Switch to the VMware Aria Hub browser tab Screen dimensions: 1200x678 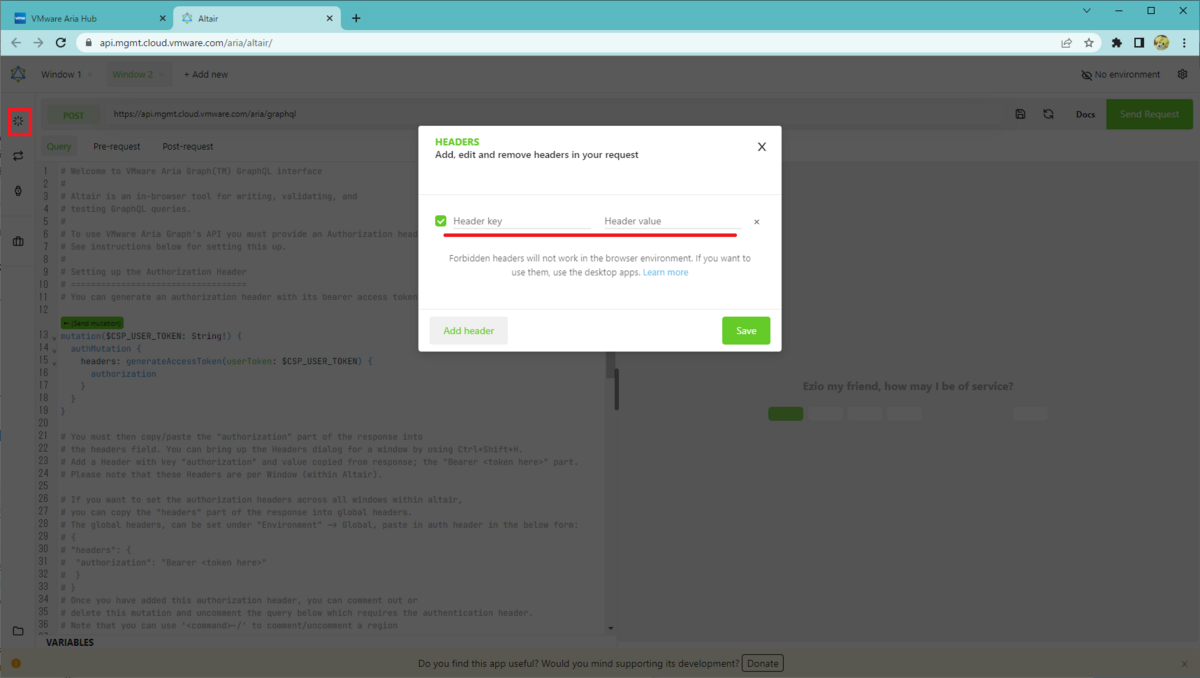pos(87,18)
